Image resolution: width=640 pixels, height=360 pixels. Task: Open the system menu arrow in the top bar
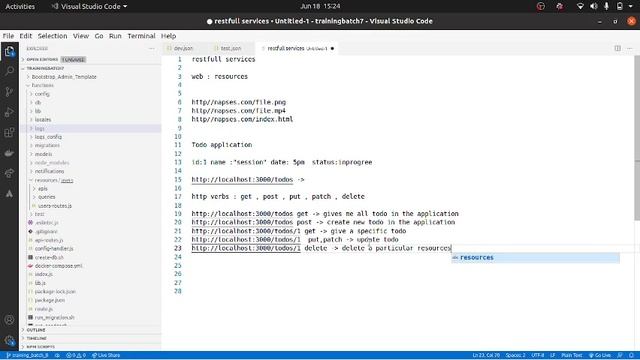click(631, 6)
